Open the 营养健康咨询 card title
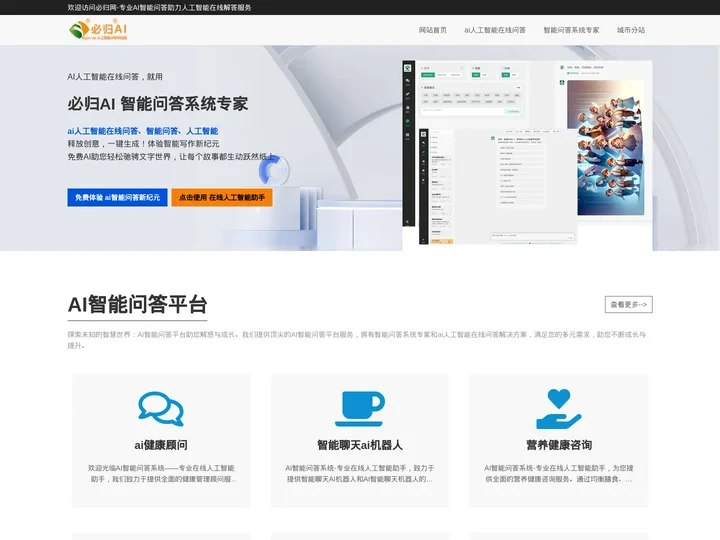The width and height of the screenshot is (720, 540). [559, 445]
